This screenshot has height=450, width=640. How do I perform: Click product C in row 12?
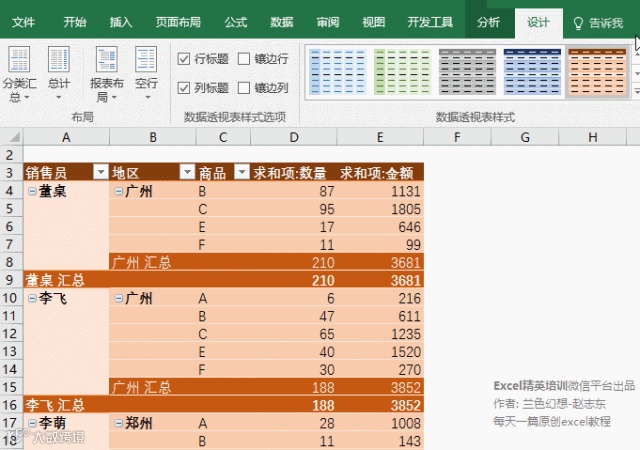coord(223,334)
